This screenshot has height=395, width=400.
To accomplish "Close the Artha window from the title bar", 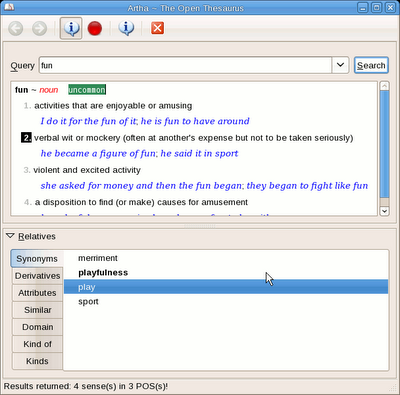I will 390,7.
